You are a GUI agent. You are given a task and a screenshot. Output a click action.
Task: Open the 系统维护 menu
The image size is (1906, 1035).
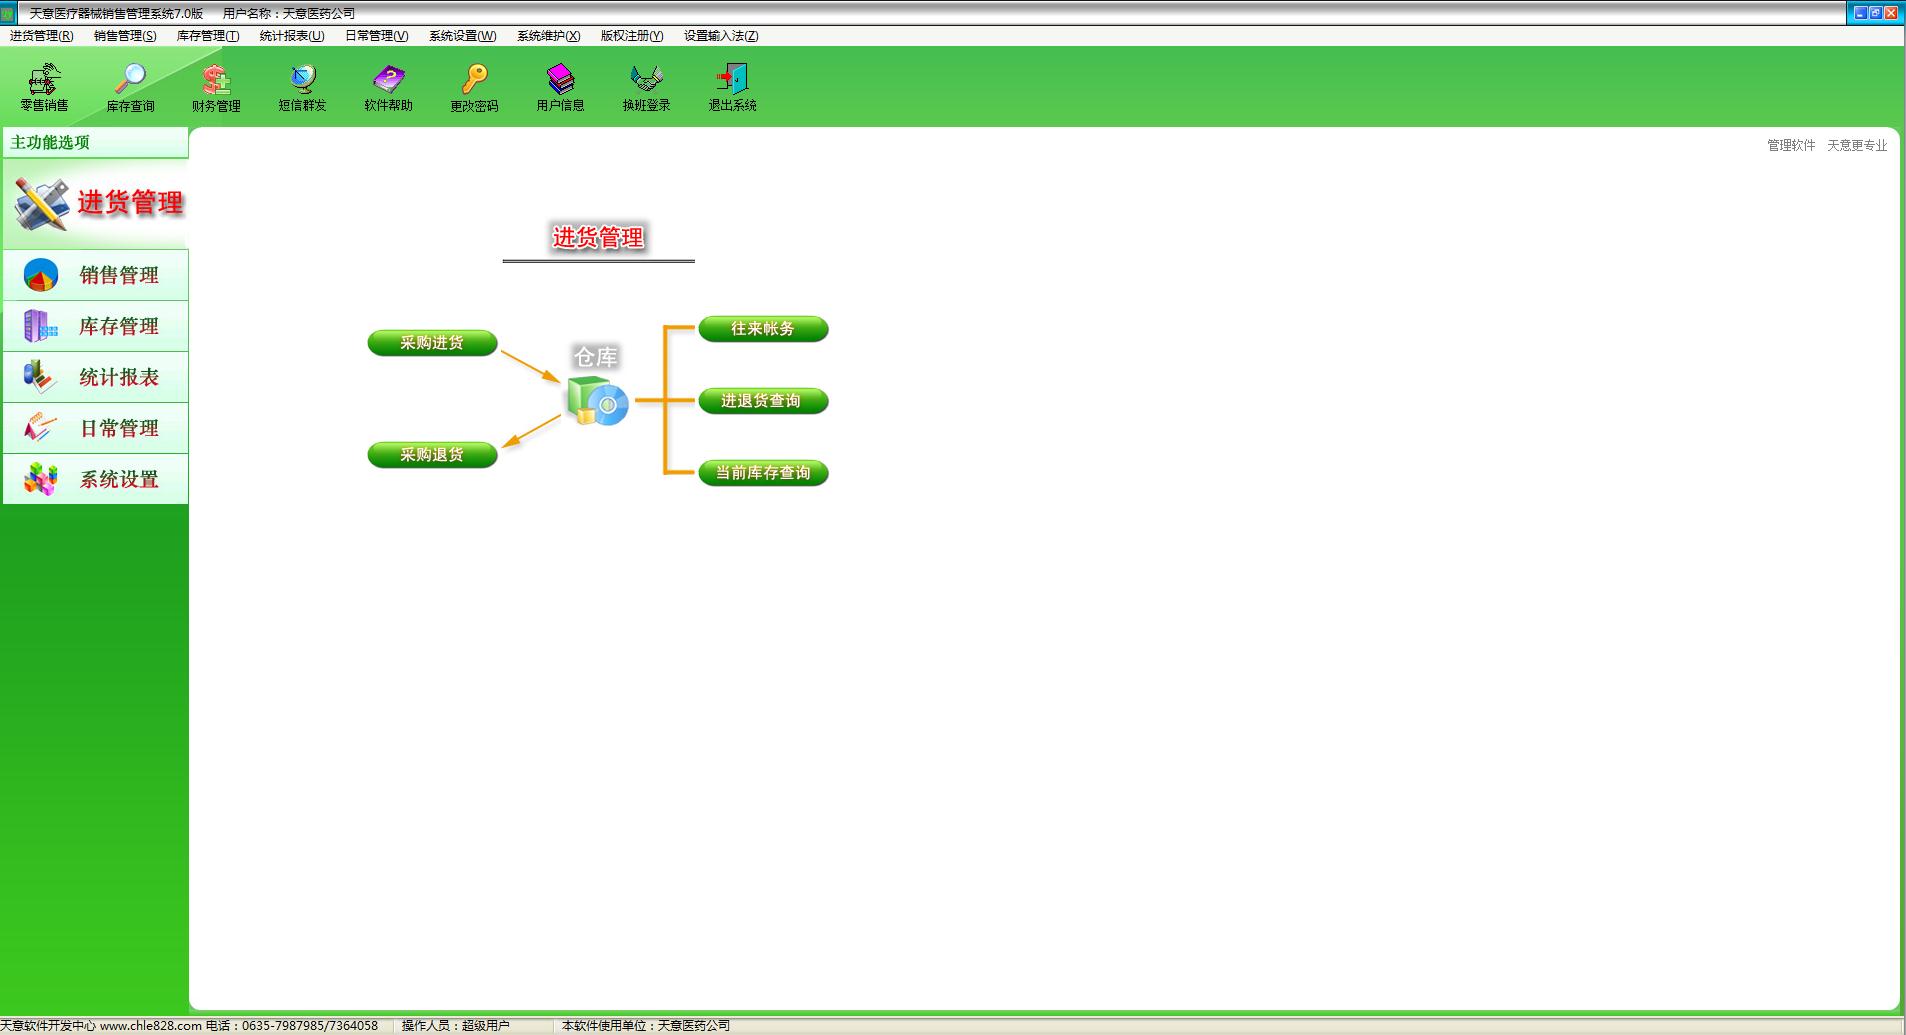point(548,36)
